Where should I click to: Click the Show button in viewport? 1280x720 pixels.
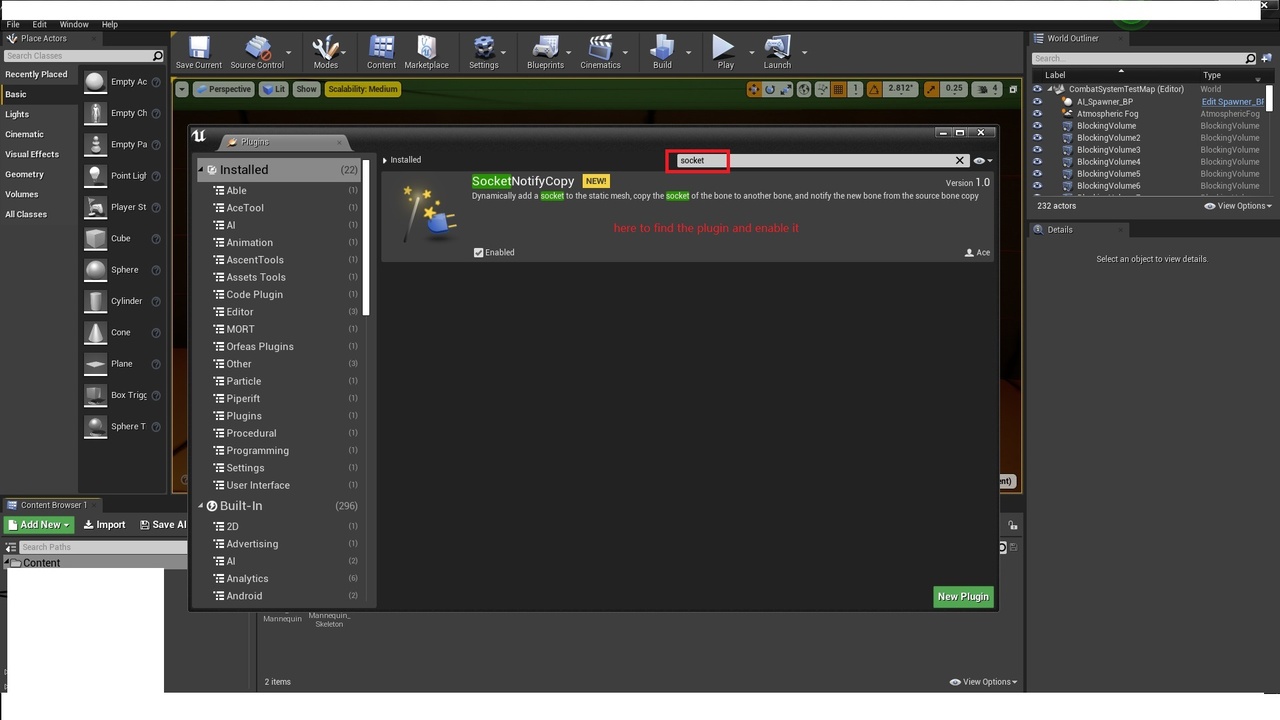[306, 89]
